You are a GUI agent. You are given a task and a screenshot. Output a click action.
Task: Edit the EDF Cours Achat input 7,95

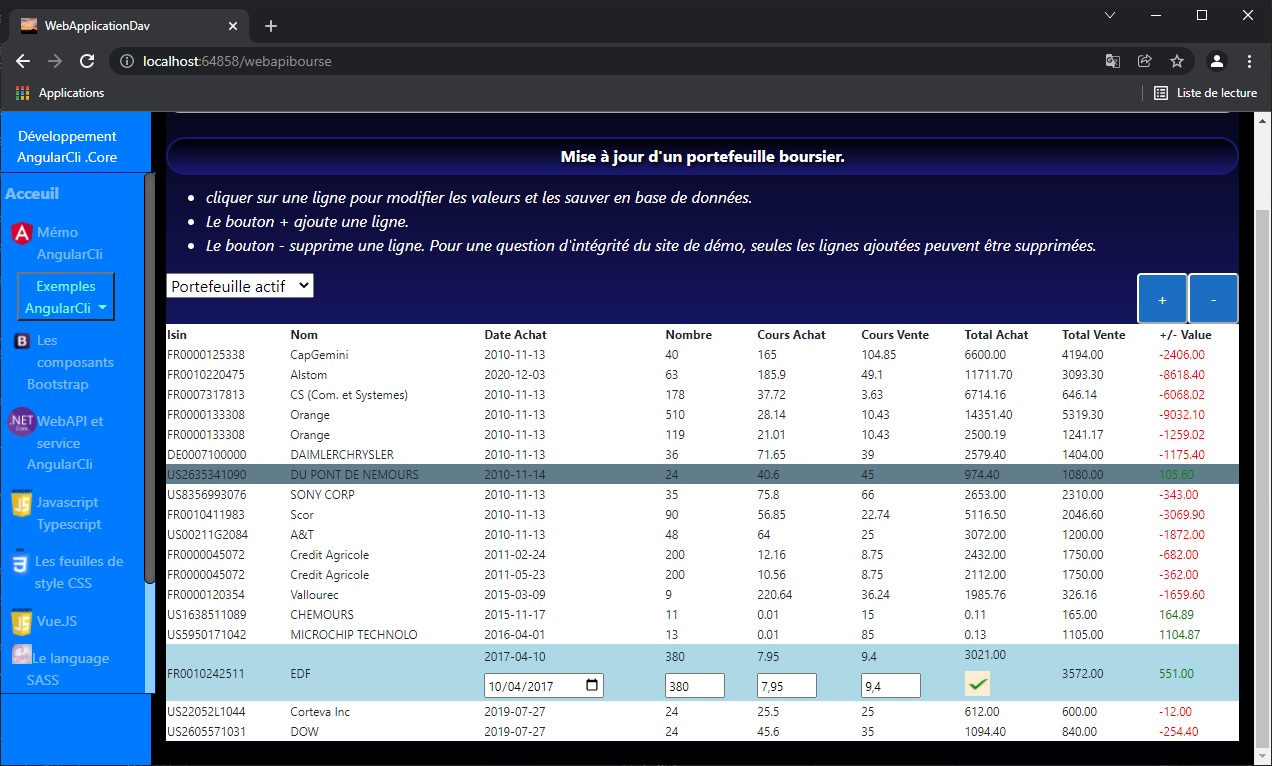tap(787, 686)
